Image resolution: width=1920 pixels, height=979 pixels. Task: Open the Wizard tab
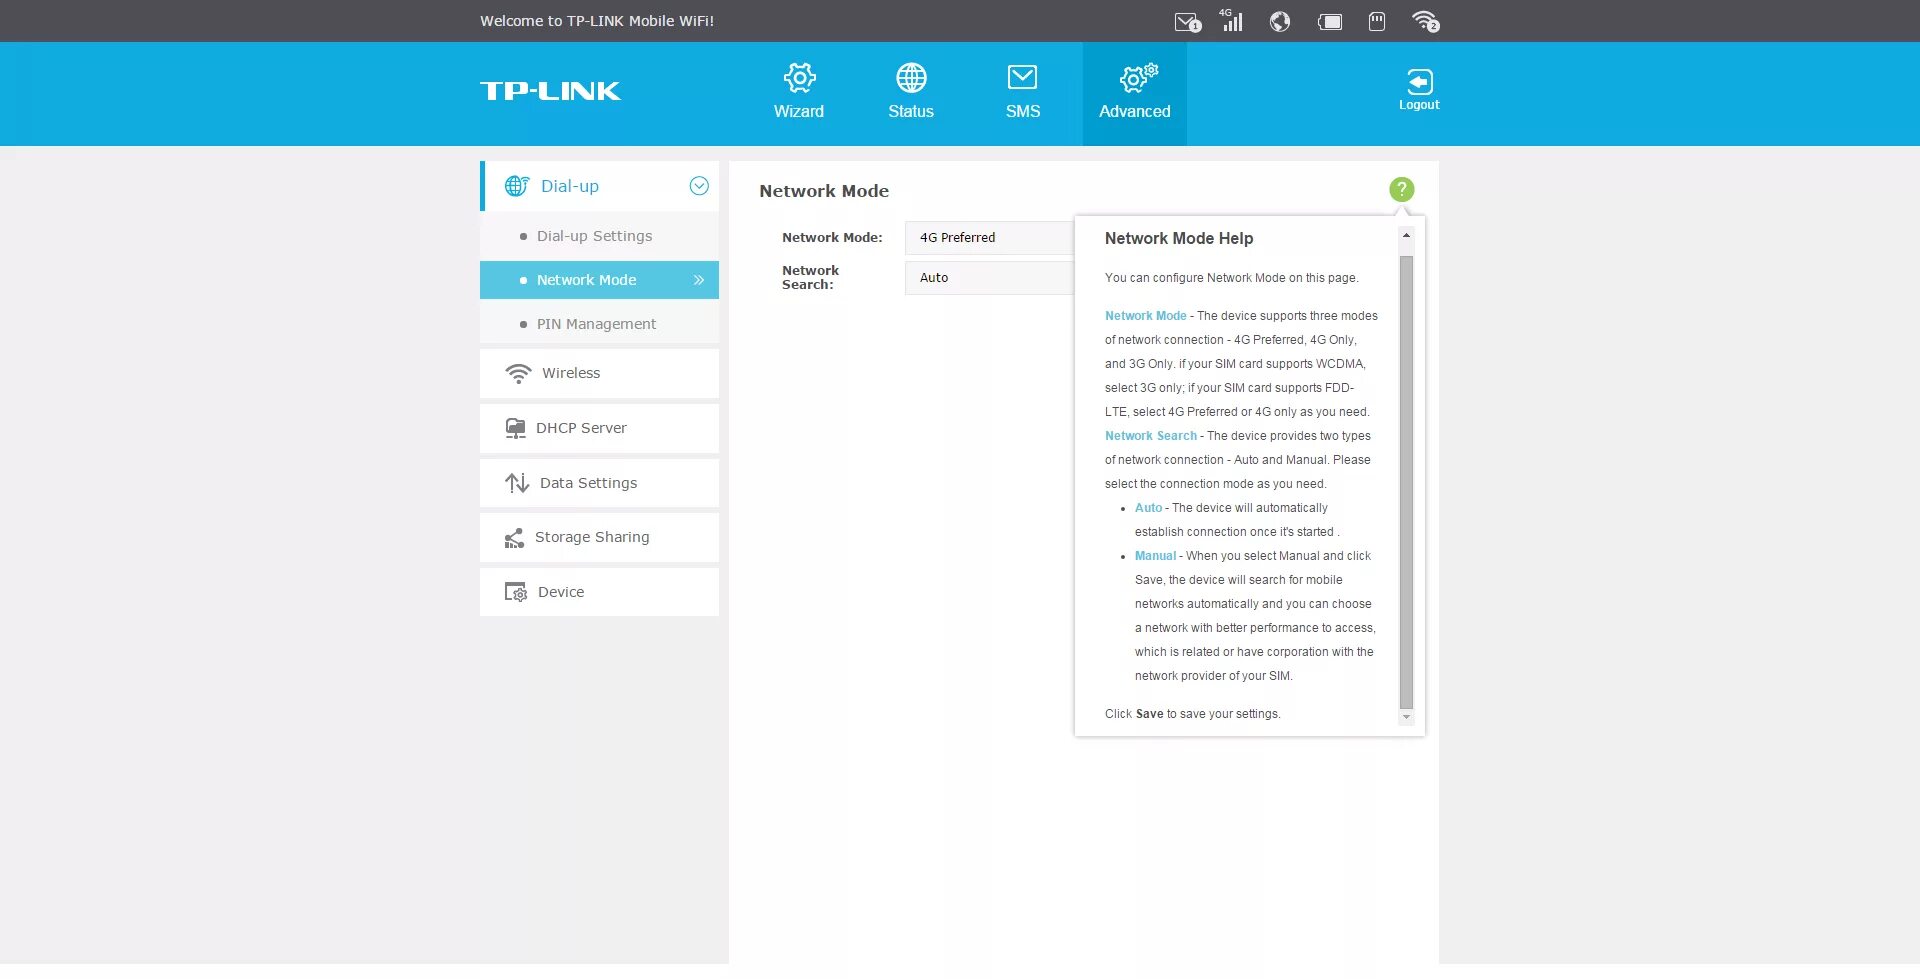point(799,92)
